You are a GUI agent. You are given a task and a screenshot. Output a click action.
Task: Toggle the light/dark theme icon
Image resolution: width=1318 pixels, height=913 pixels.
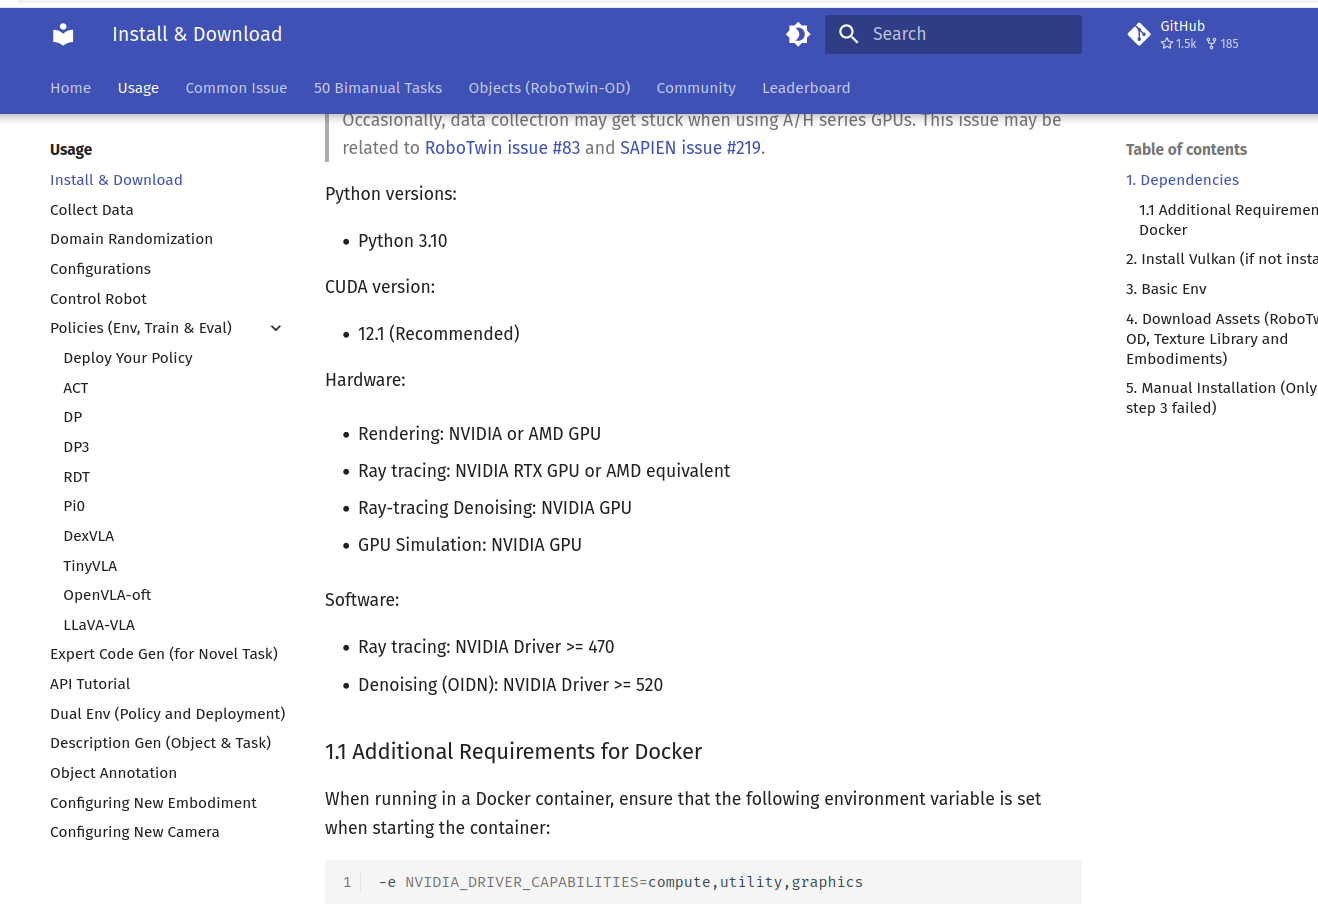[798, 35]
